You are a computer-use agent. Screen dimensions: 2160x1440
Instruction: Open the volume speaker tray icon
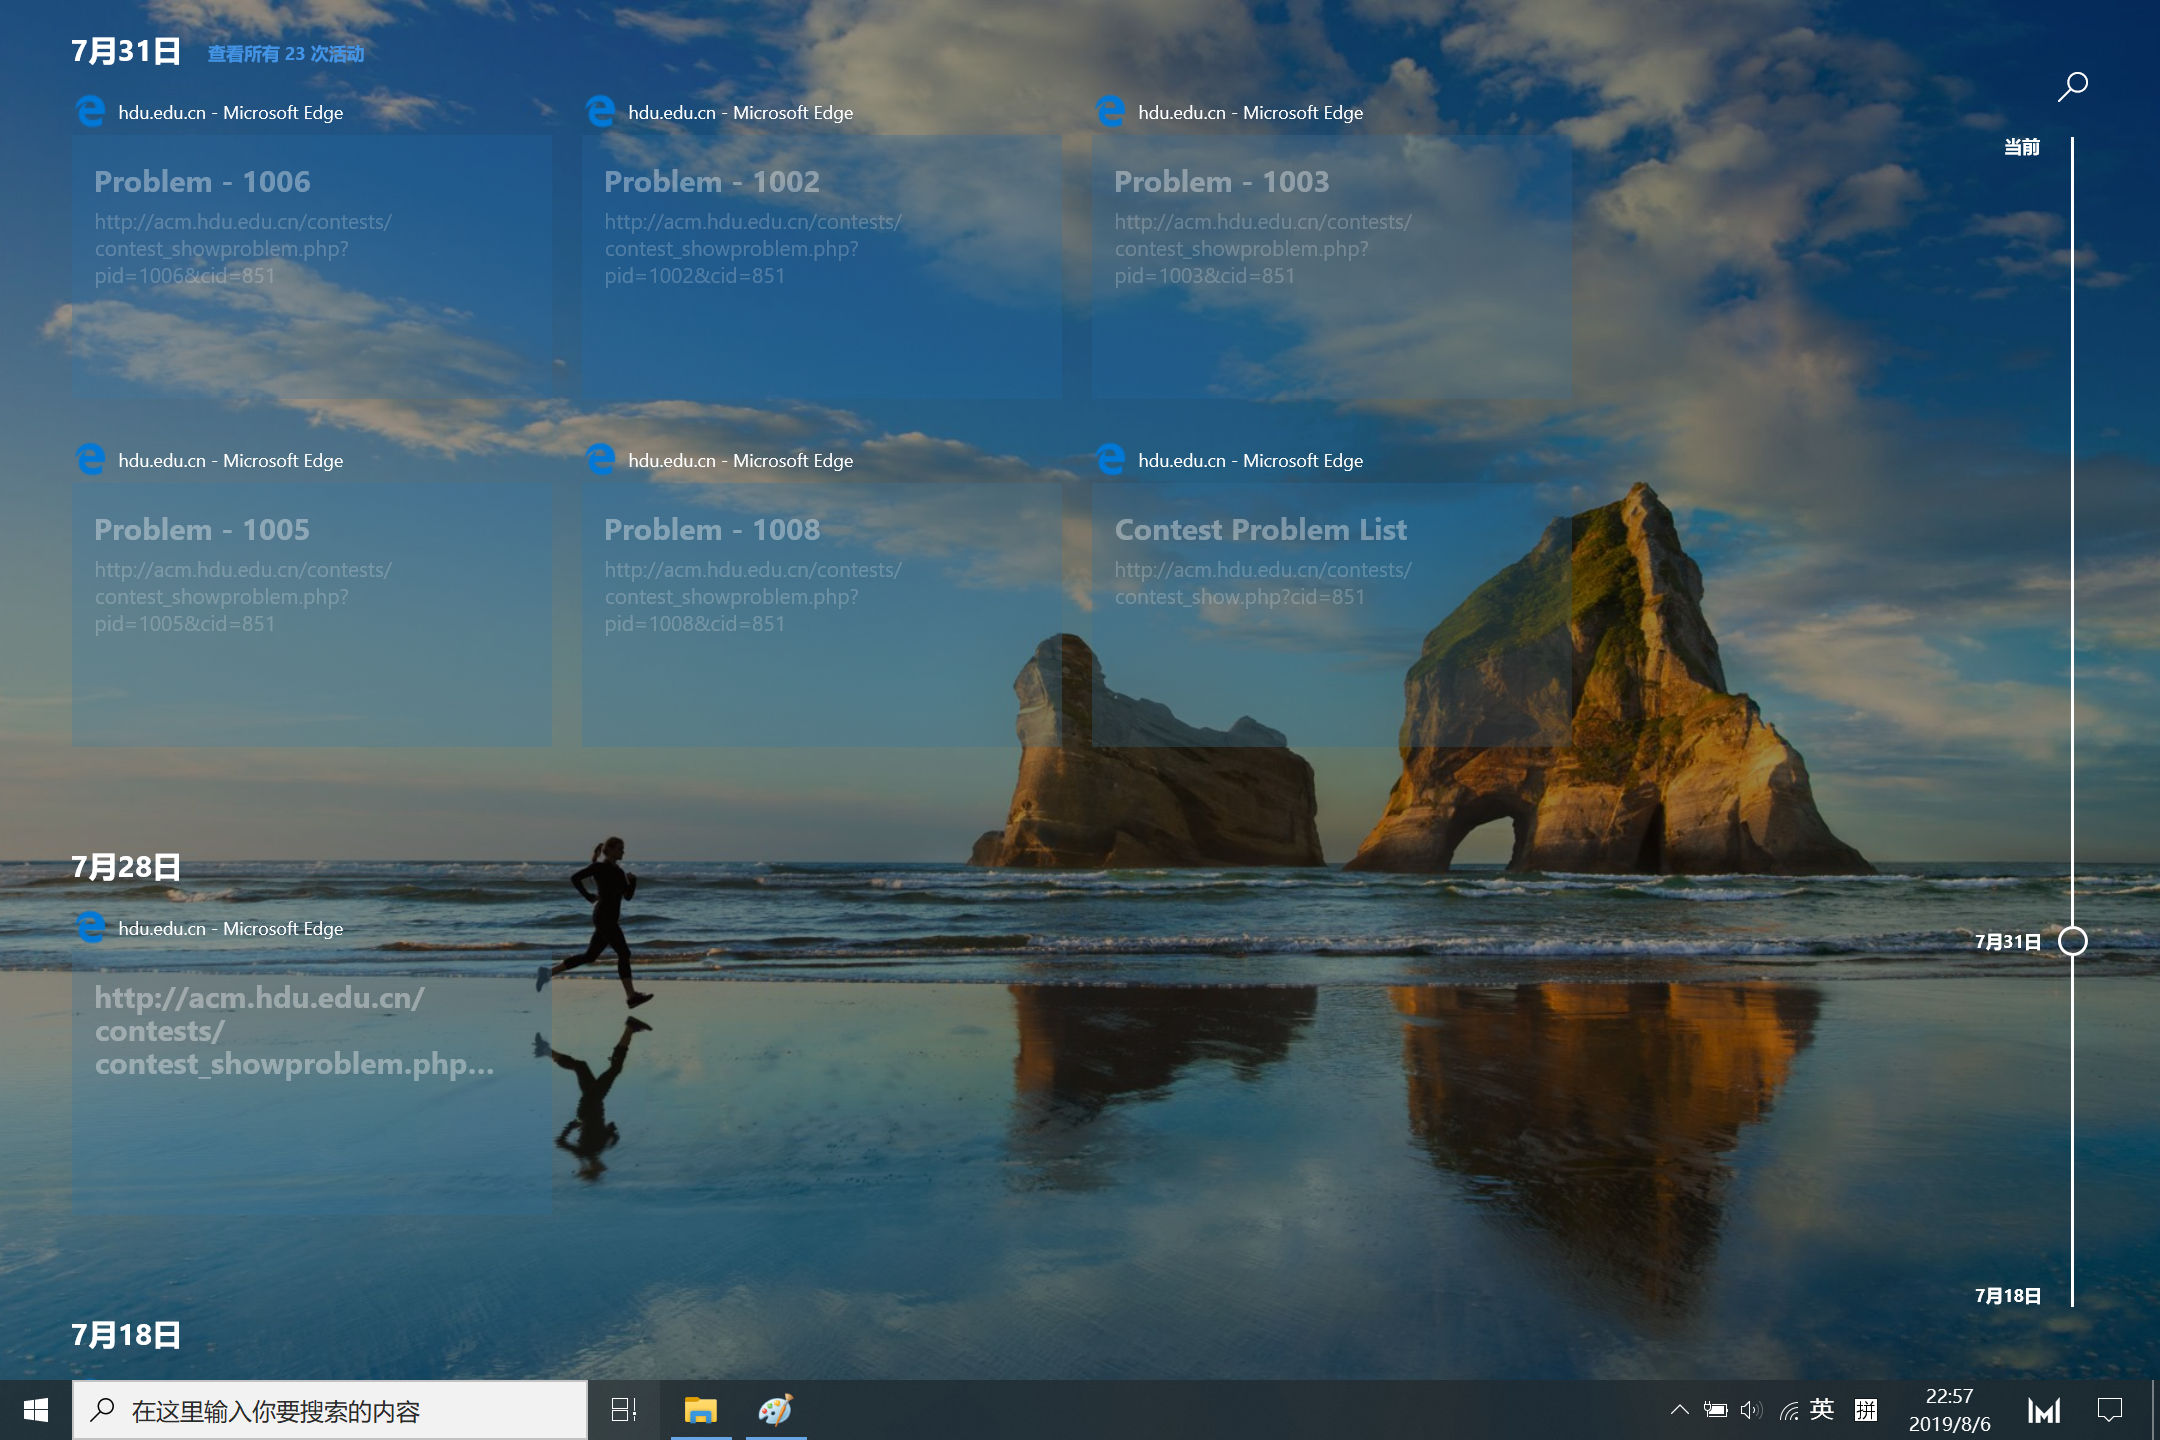coord(1750,1410)
